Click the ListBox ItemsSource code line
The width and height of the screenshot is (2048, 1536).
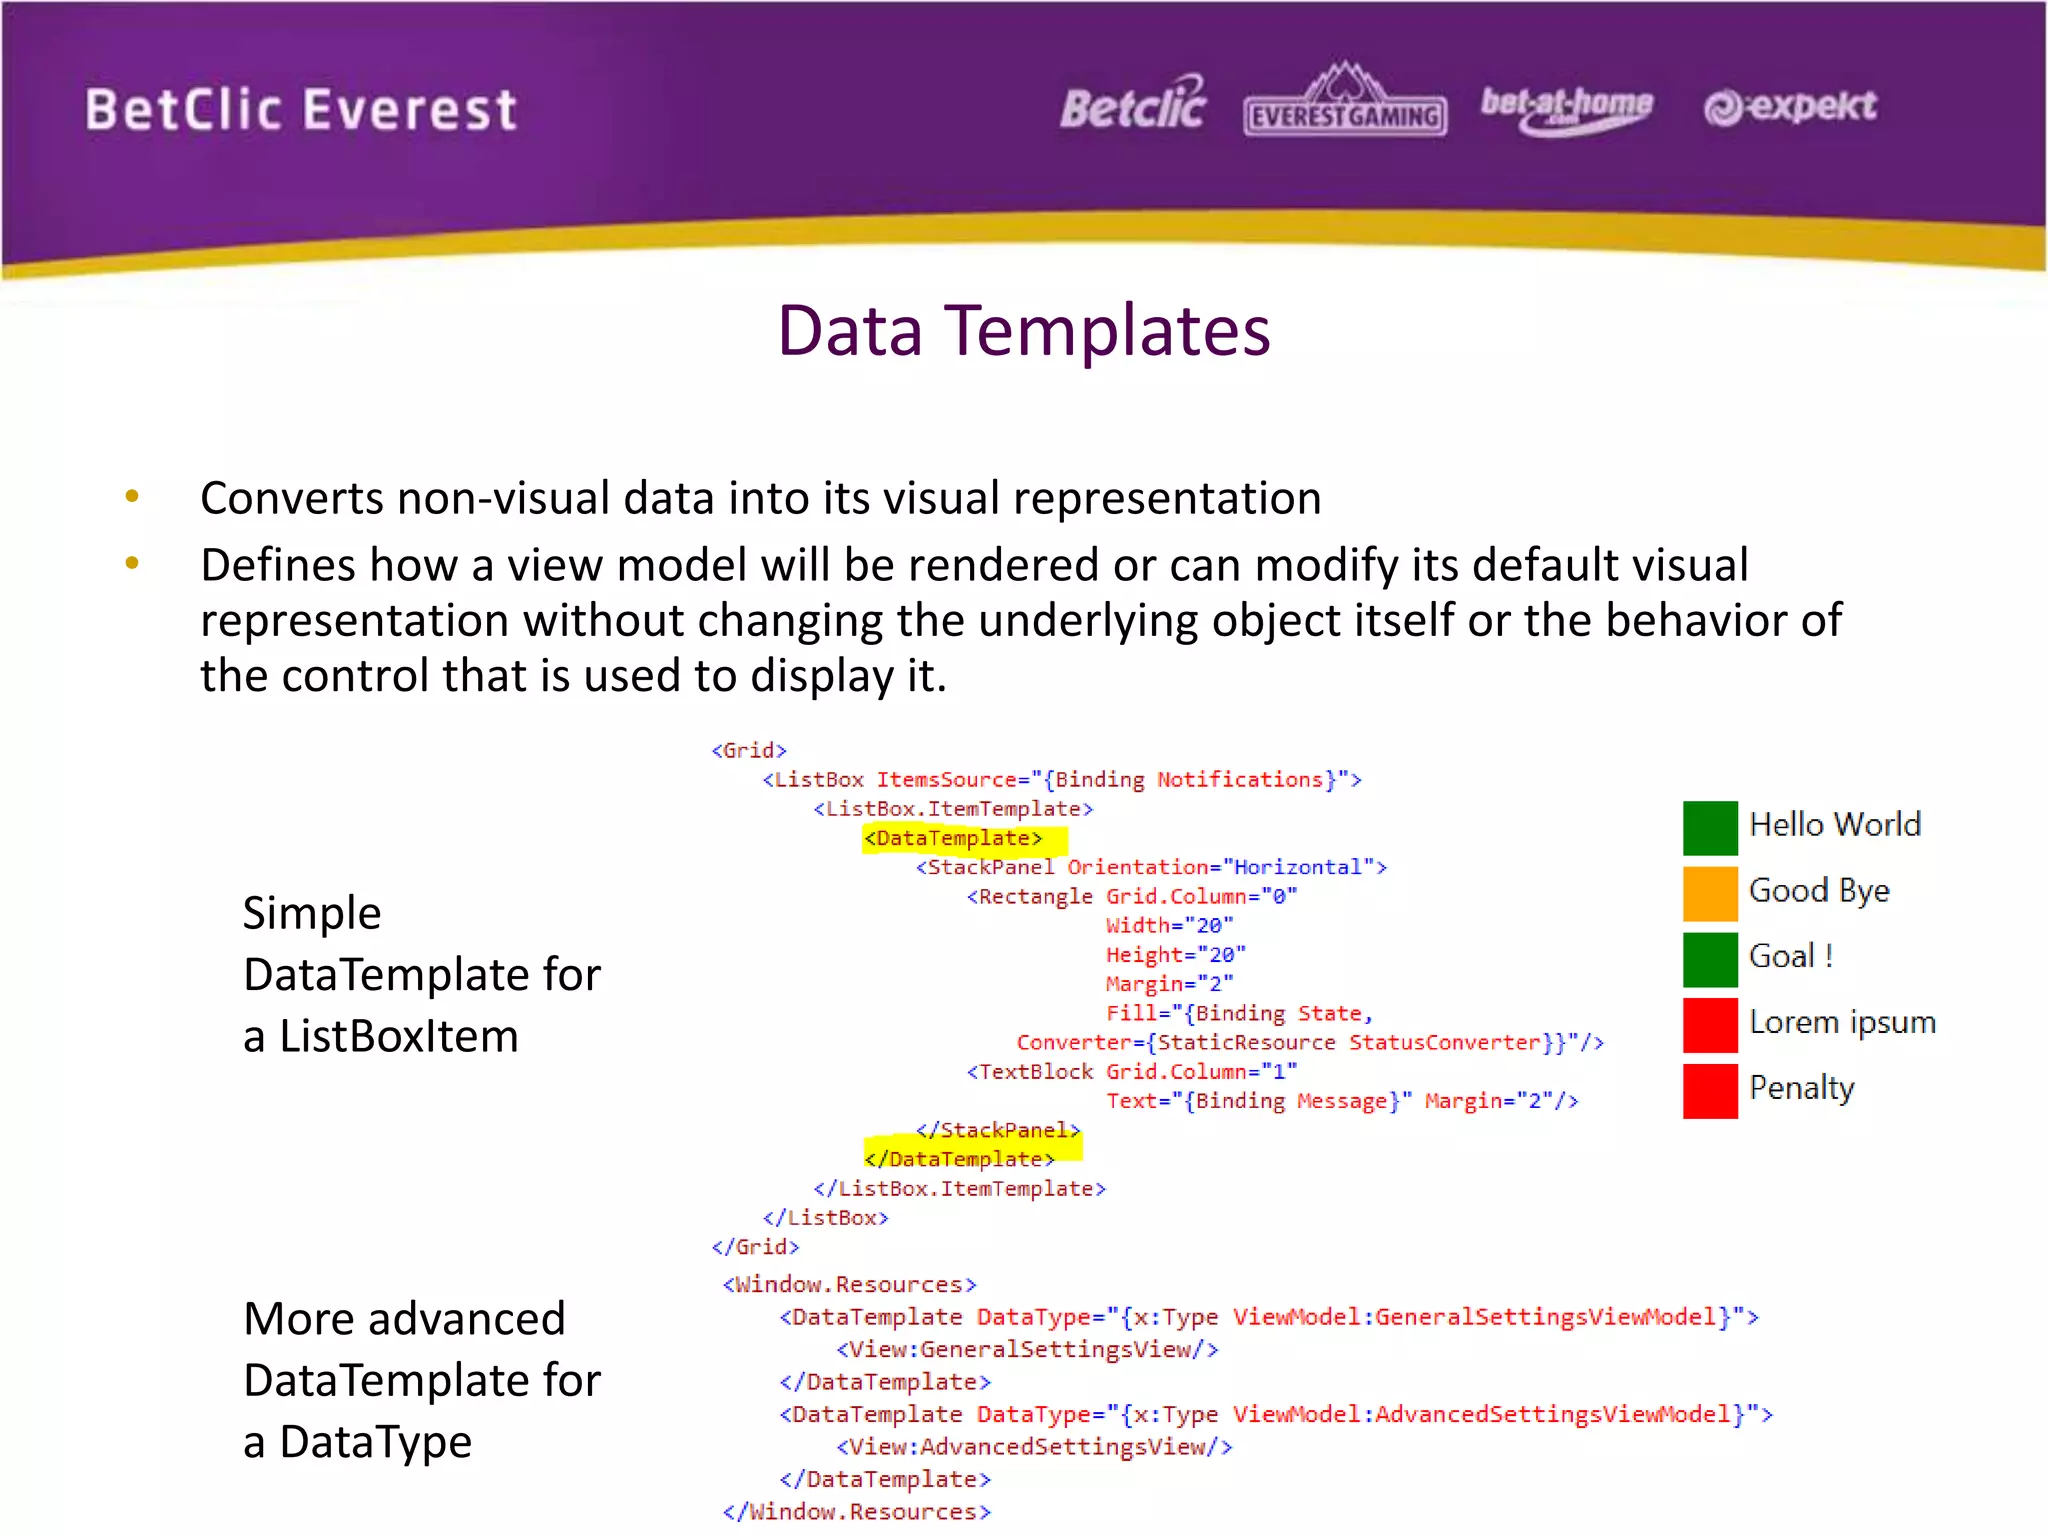tap(1062, 780)
